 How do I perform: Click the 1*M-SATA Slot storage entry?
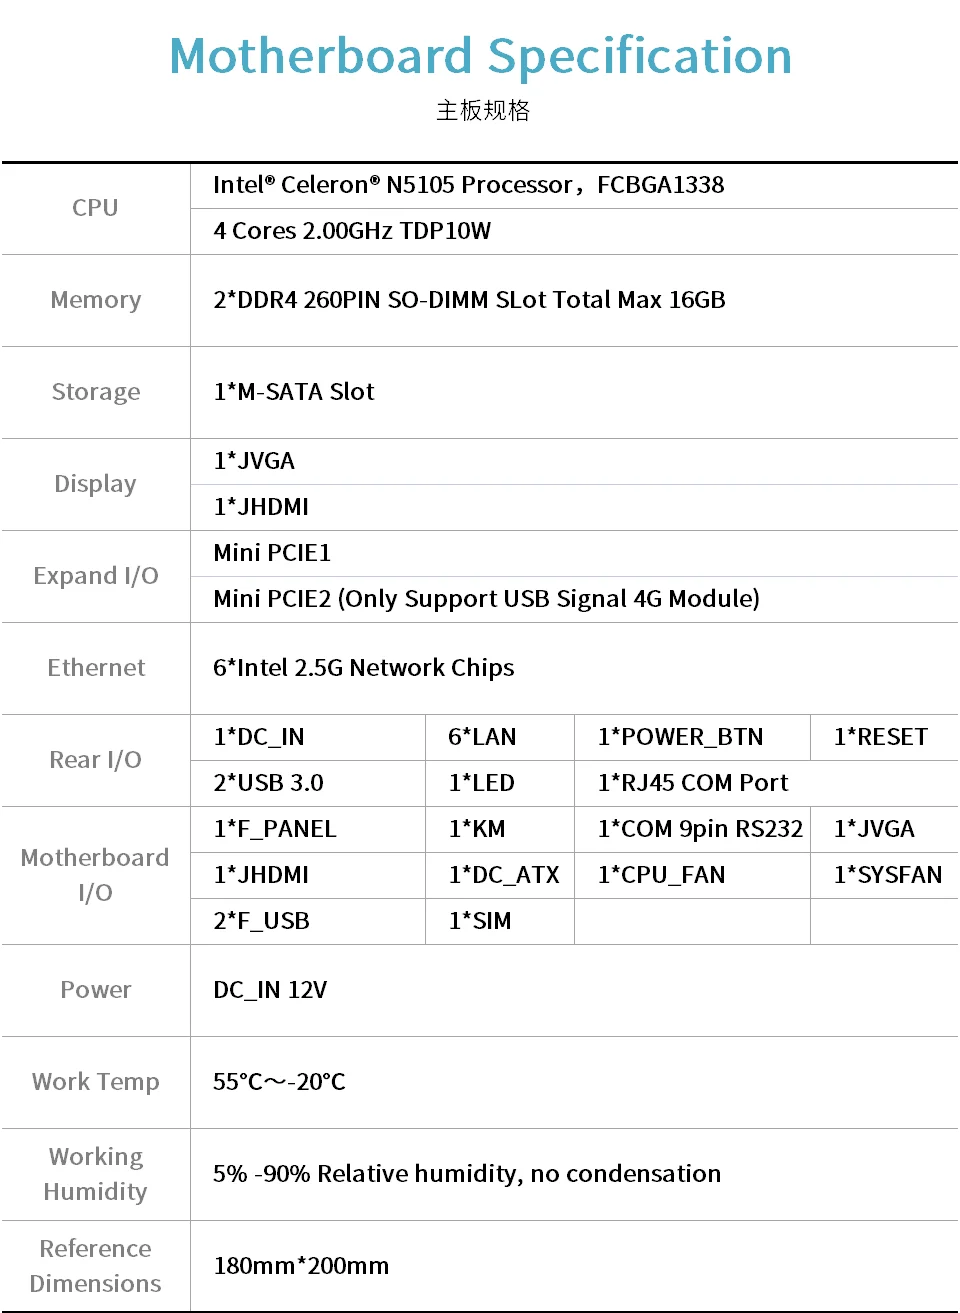294,392
